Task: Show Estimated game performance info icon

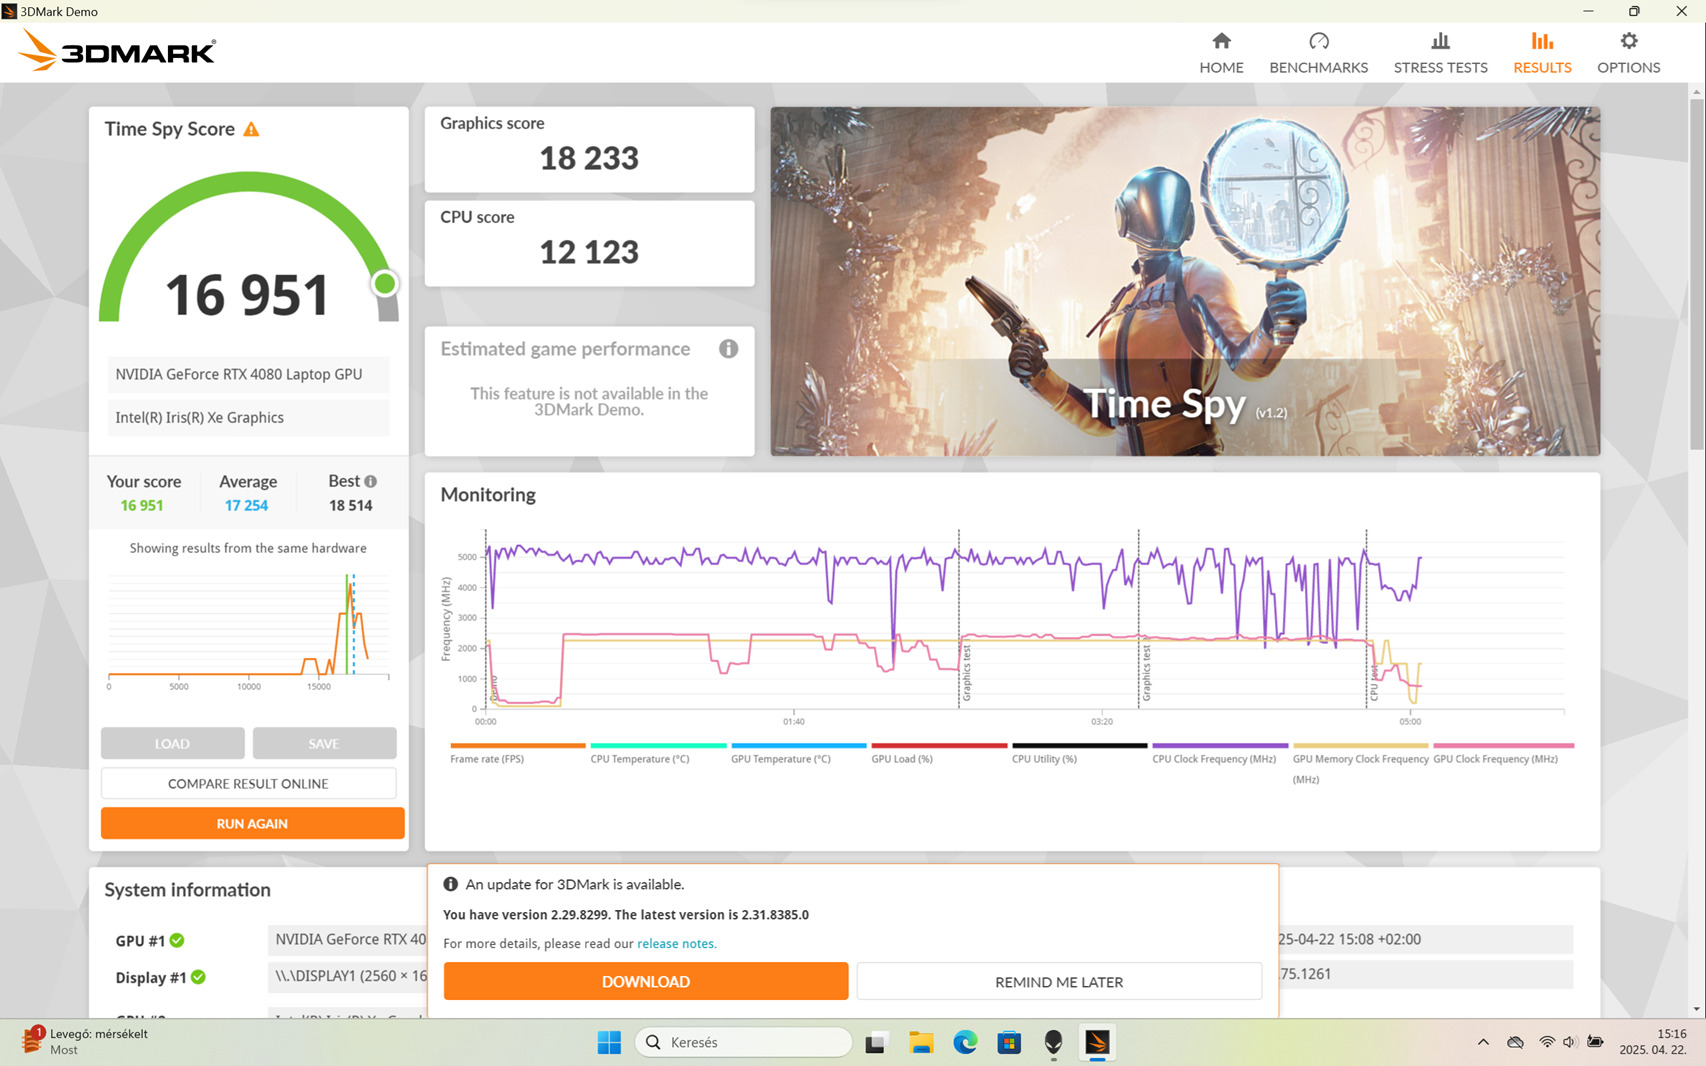Action: click(x=728, y=349)
